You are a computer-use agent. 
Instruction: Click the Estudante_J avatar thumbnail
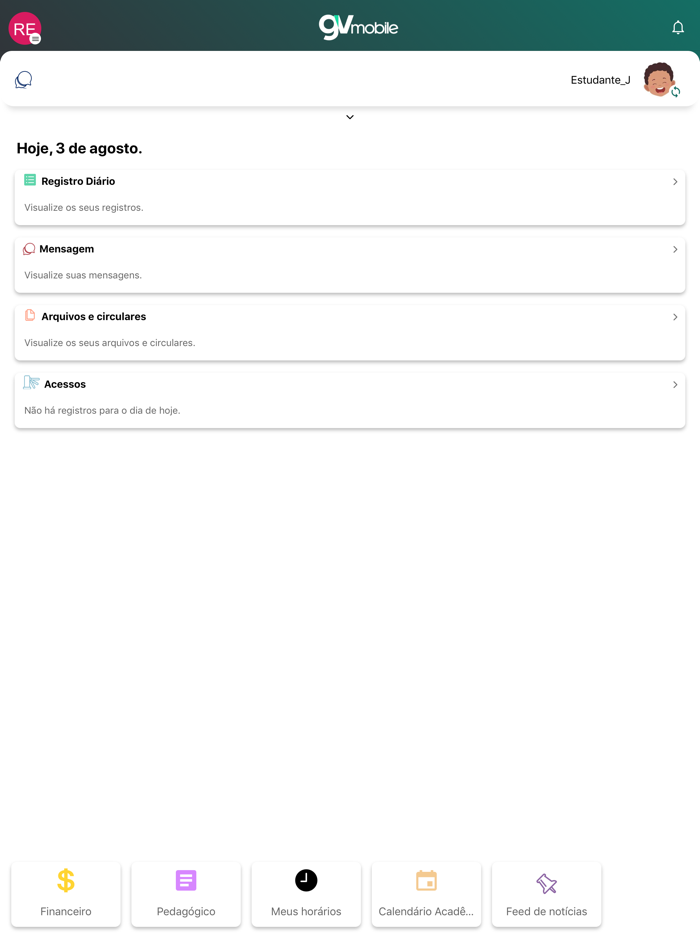click(x=658, y=79)
